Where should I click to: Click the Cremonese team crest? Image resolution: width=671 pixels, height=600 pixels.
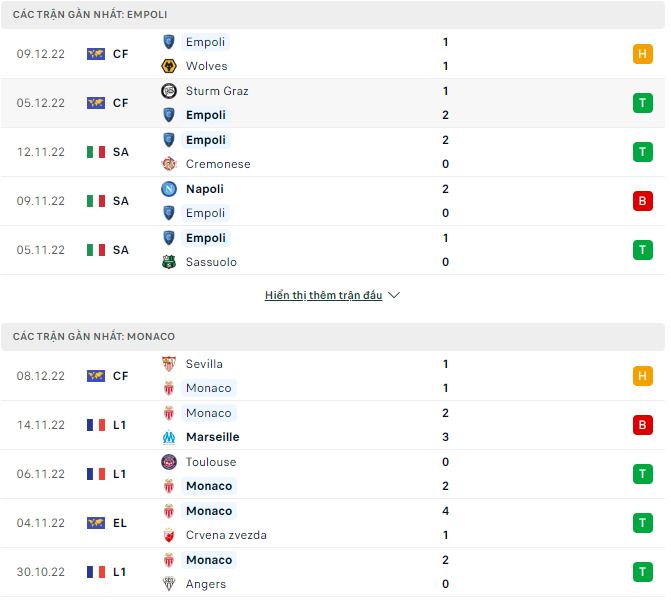coord(169,164)
